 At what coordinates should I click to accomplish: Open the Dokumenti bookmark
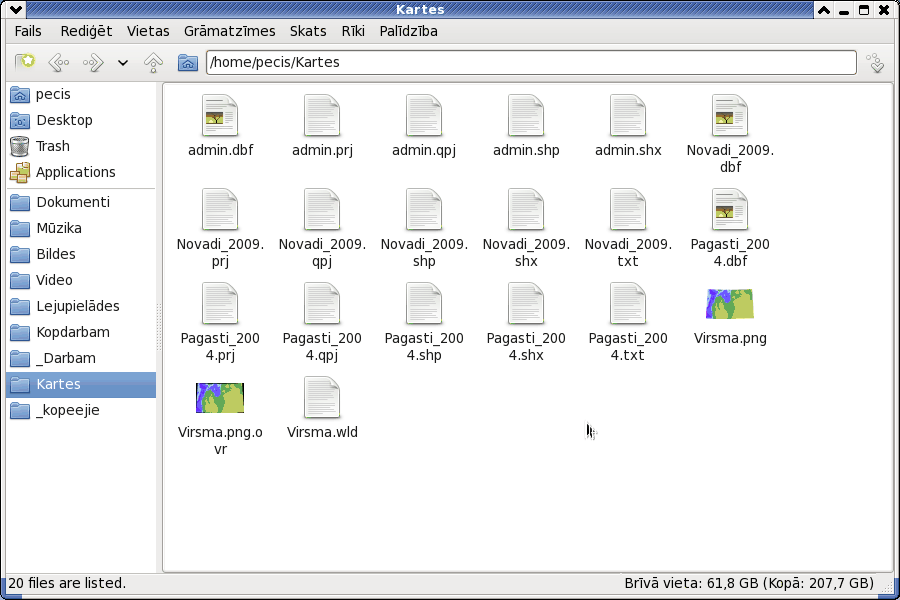(x=81, y=202)
